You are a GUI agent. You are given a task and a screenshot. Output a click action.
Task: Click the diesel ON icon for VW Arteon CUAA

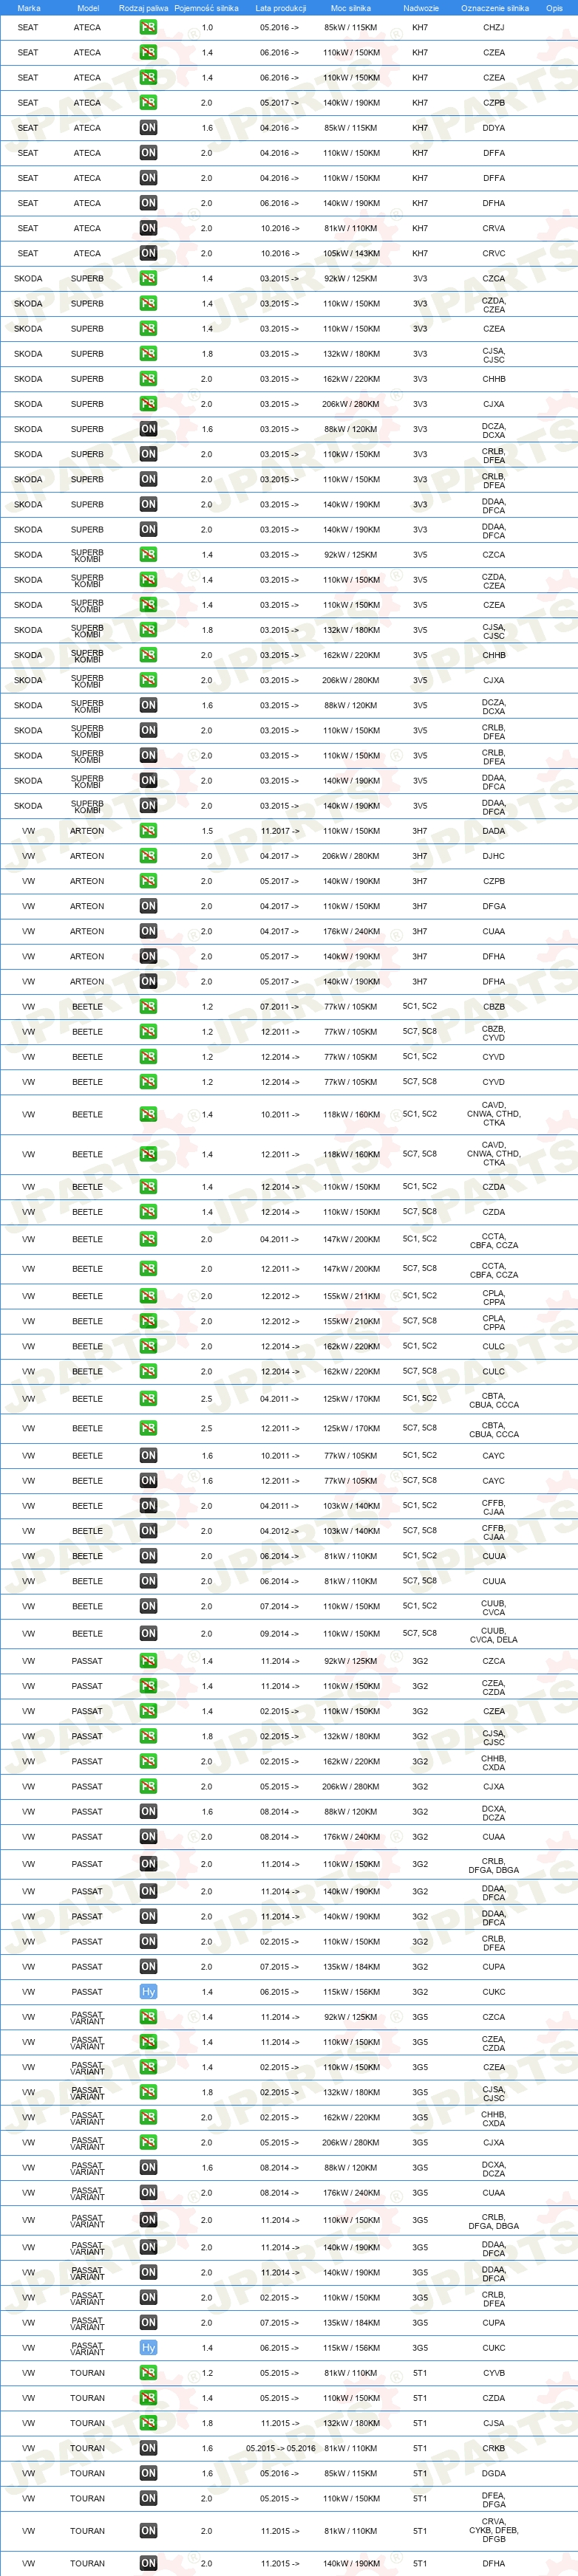coord(148,931)
